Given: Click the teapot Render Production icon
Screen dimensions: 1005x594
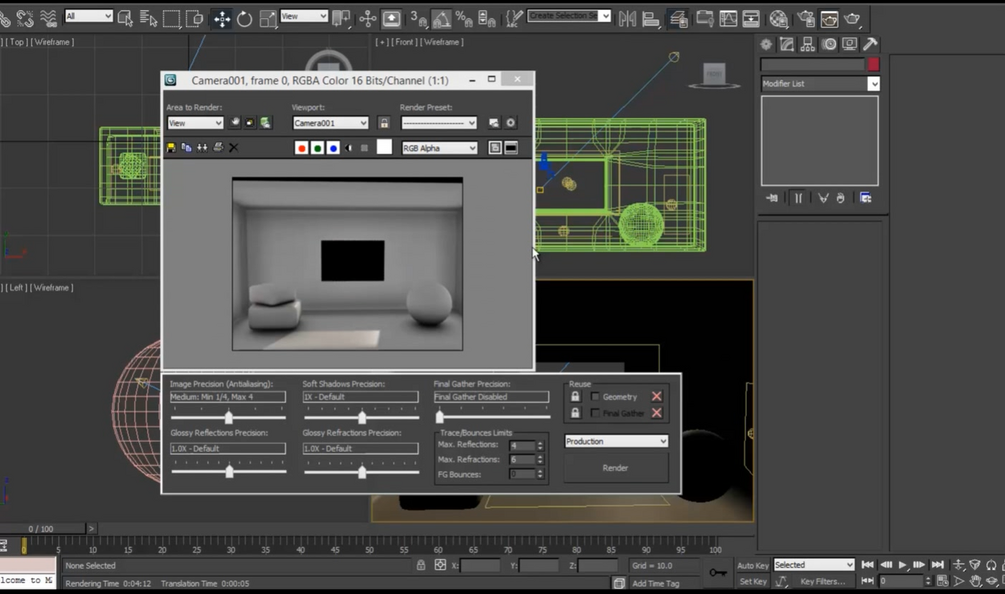Looking at the screenshot, I should tap(852, 19).
